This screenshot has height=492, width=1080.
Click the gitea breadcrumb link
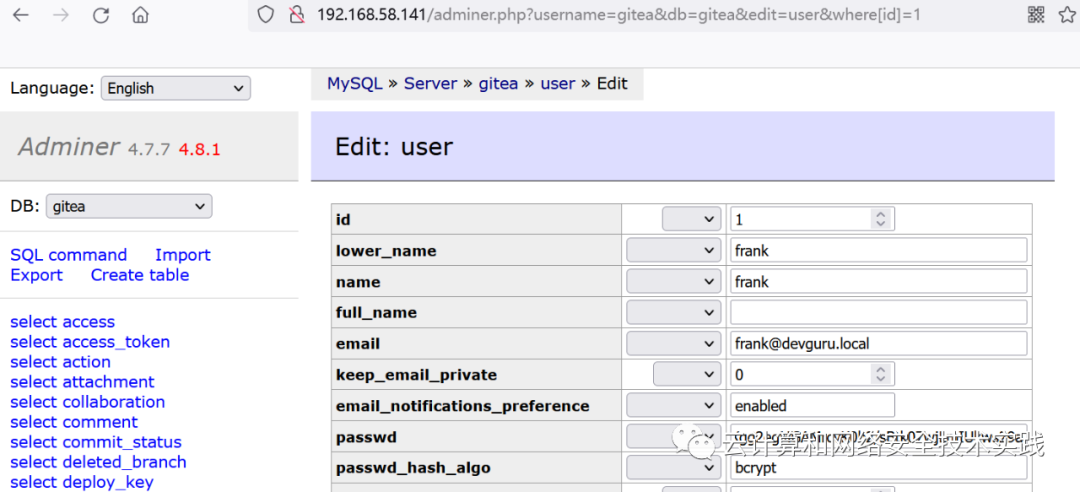498,83
